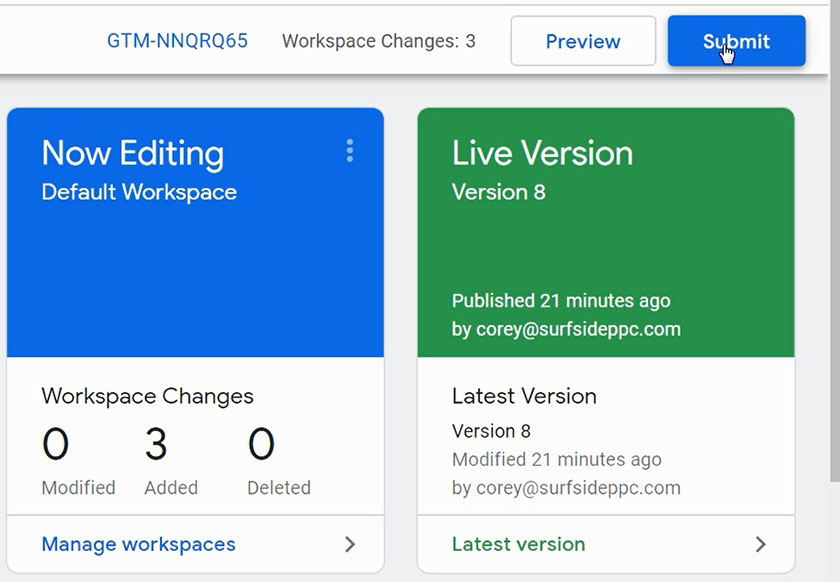Open Preview mode
This screenshot has height=582, width=840.
pos(583,41)
